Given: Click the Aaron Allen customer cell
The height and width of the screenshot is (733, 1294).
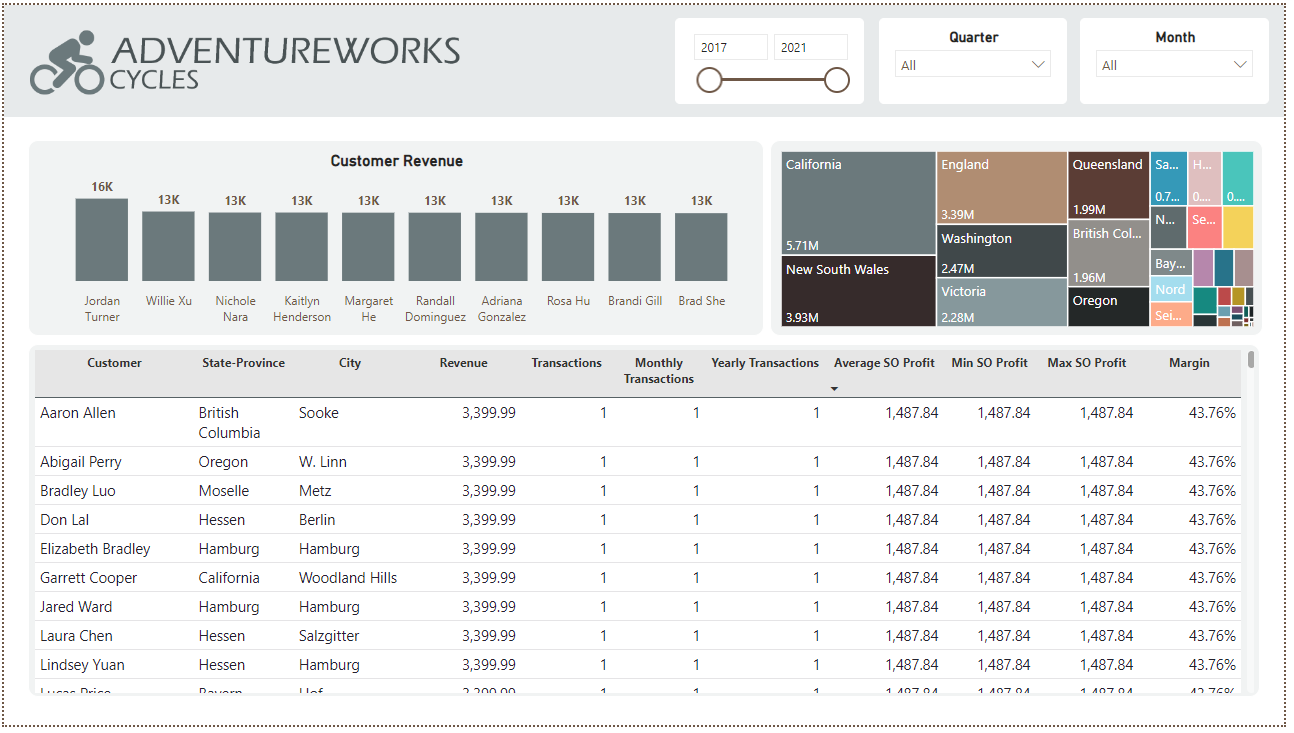Looking at the screenshot, I should click(x=78, y=413).
